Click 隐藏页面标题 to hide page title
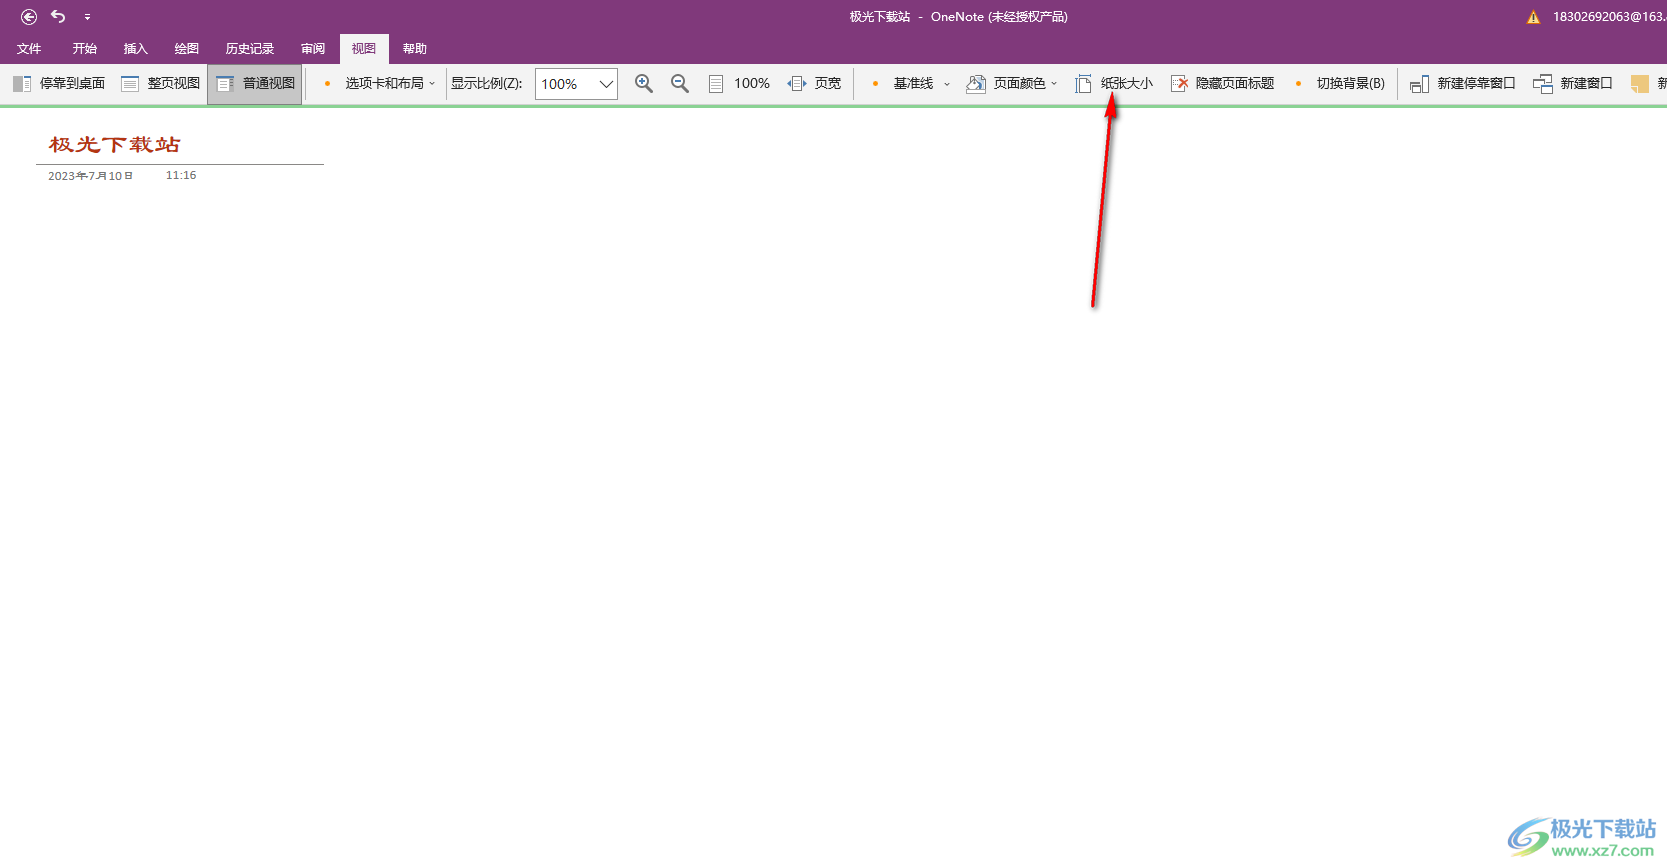1667x867 pixels. pyautogui.click(x=1222, y=84)
